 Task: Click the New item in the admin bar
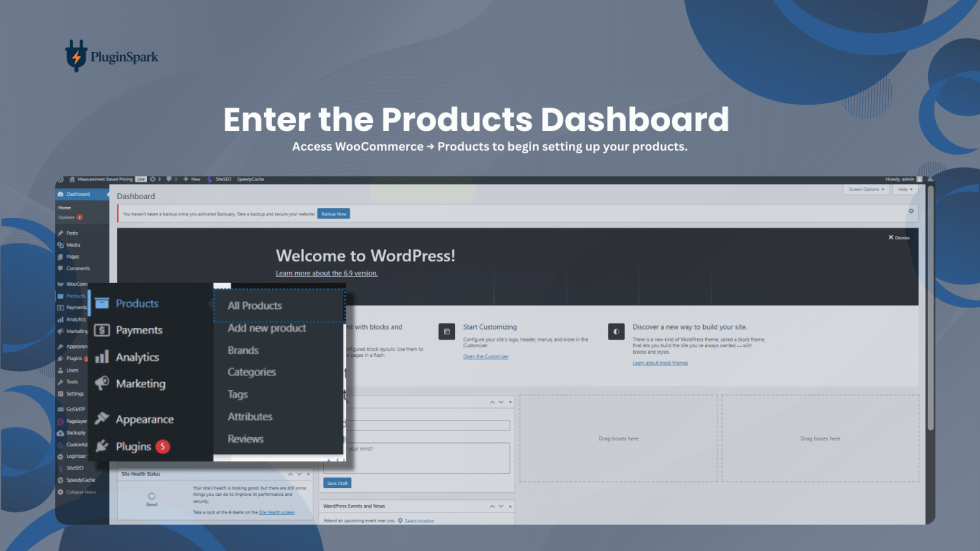[192, 179]
